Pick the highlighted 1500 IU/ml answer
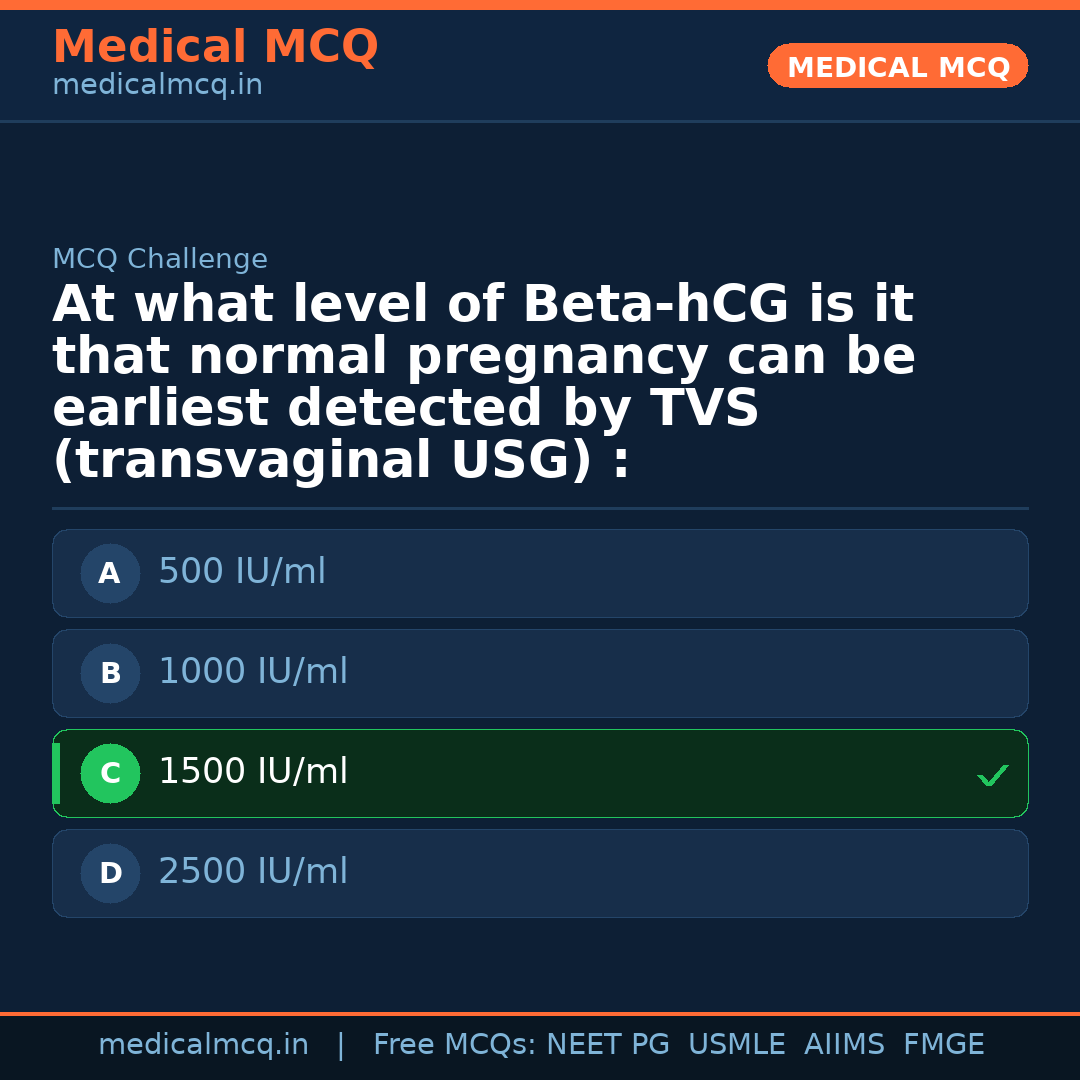 (253, 773)
